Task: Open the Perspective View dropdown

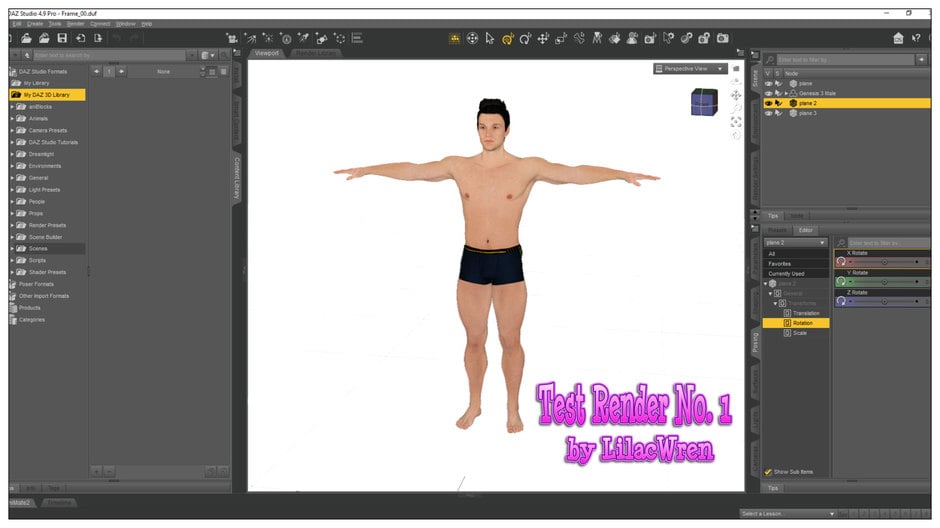Action: [690, 69]
